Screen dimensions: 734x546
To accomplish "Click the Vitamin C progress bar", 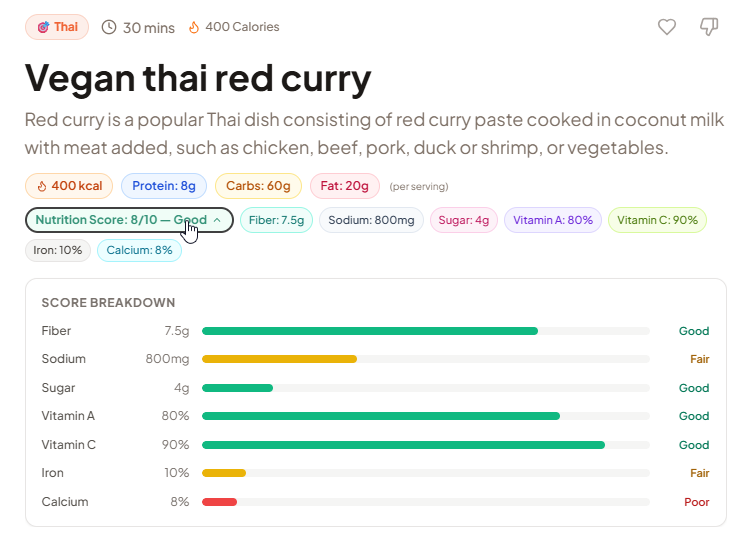I will pyautogui.click(x=425, y=445).
